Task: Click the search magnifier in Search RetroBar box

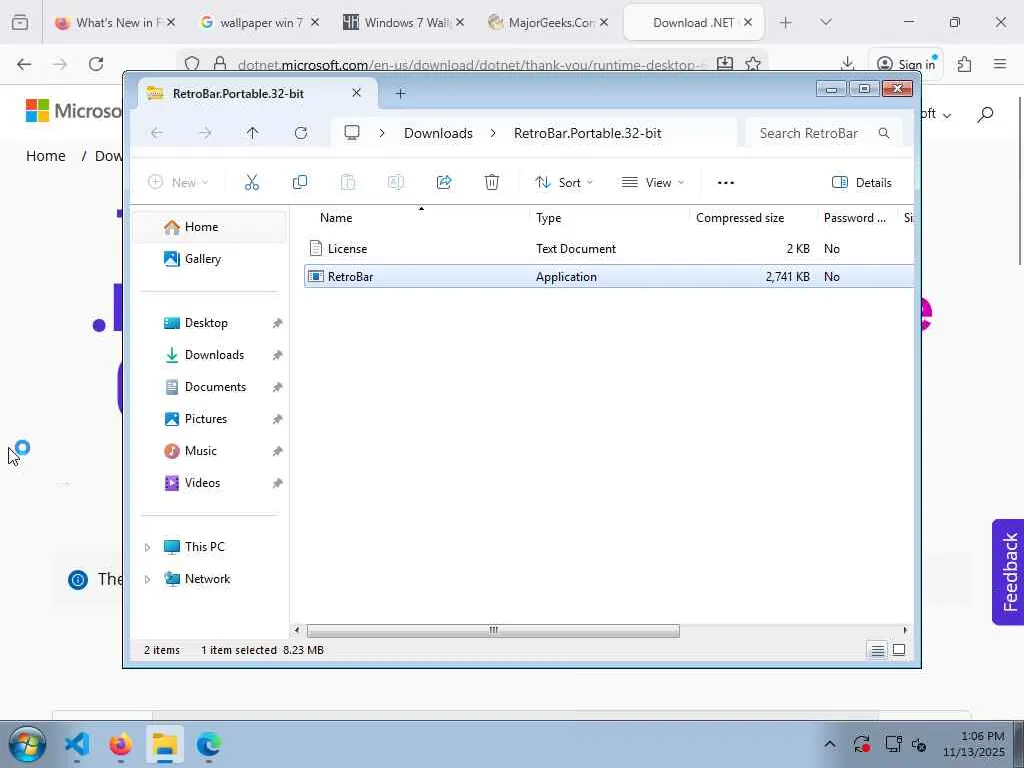Action: [884, 133]
